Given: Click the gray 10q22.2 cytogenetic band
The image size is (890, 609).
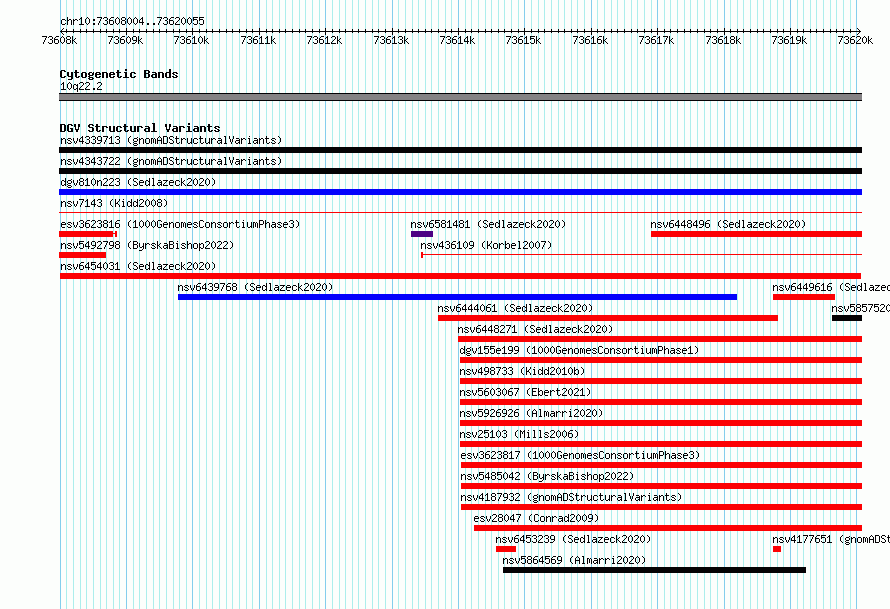Looking at the screenshot, I should (460, 97).
